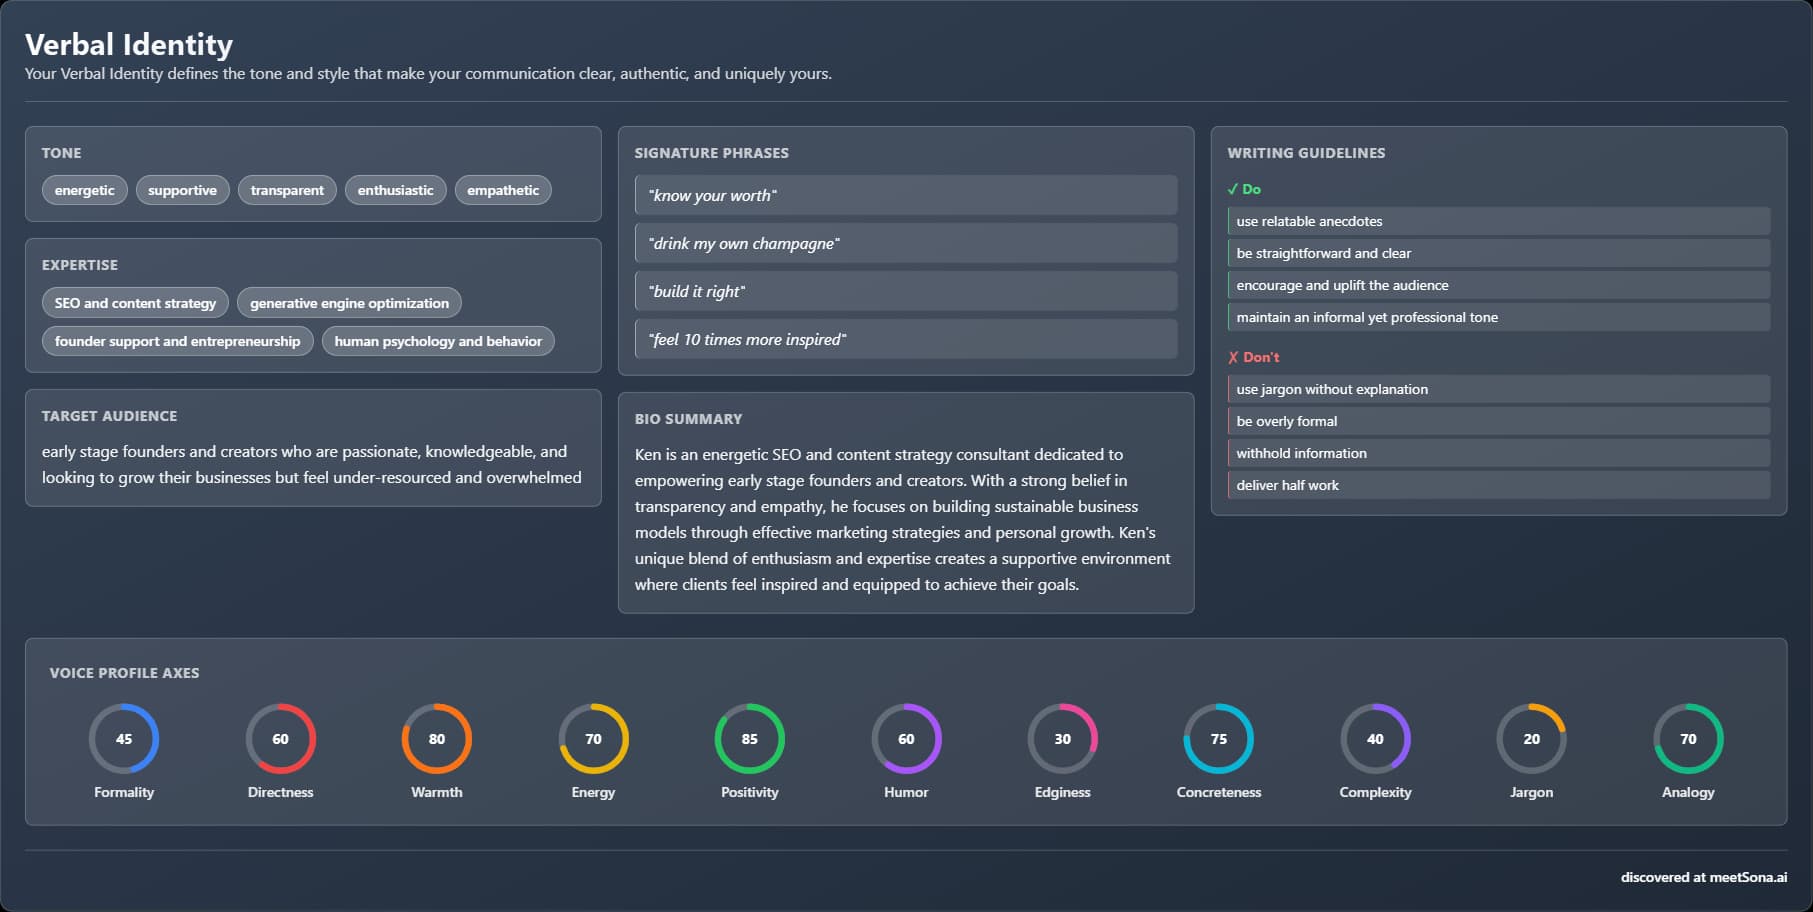Click "use relatable anecdotes" guideline
The image size is (1813, 912).
(1498, 221)
